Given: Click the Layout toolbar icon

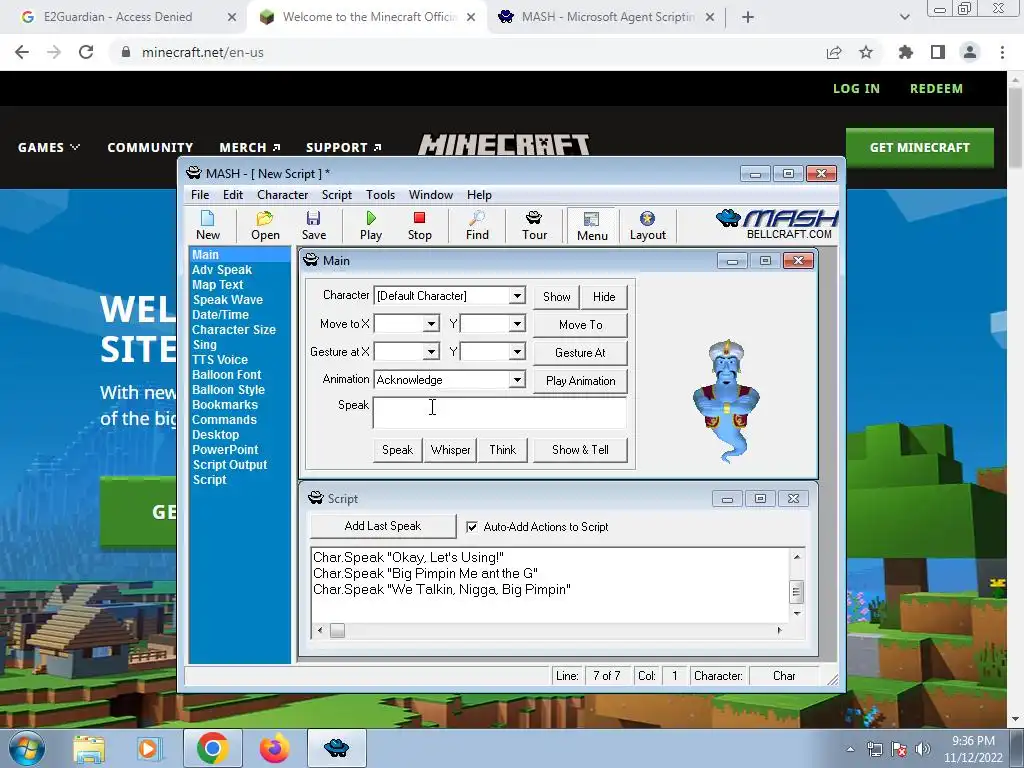Looking at the screenshot, I should (x=647, y=226).
